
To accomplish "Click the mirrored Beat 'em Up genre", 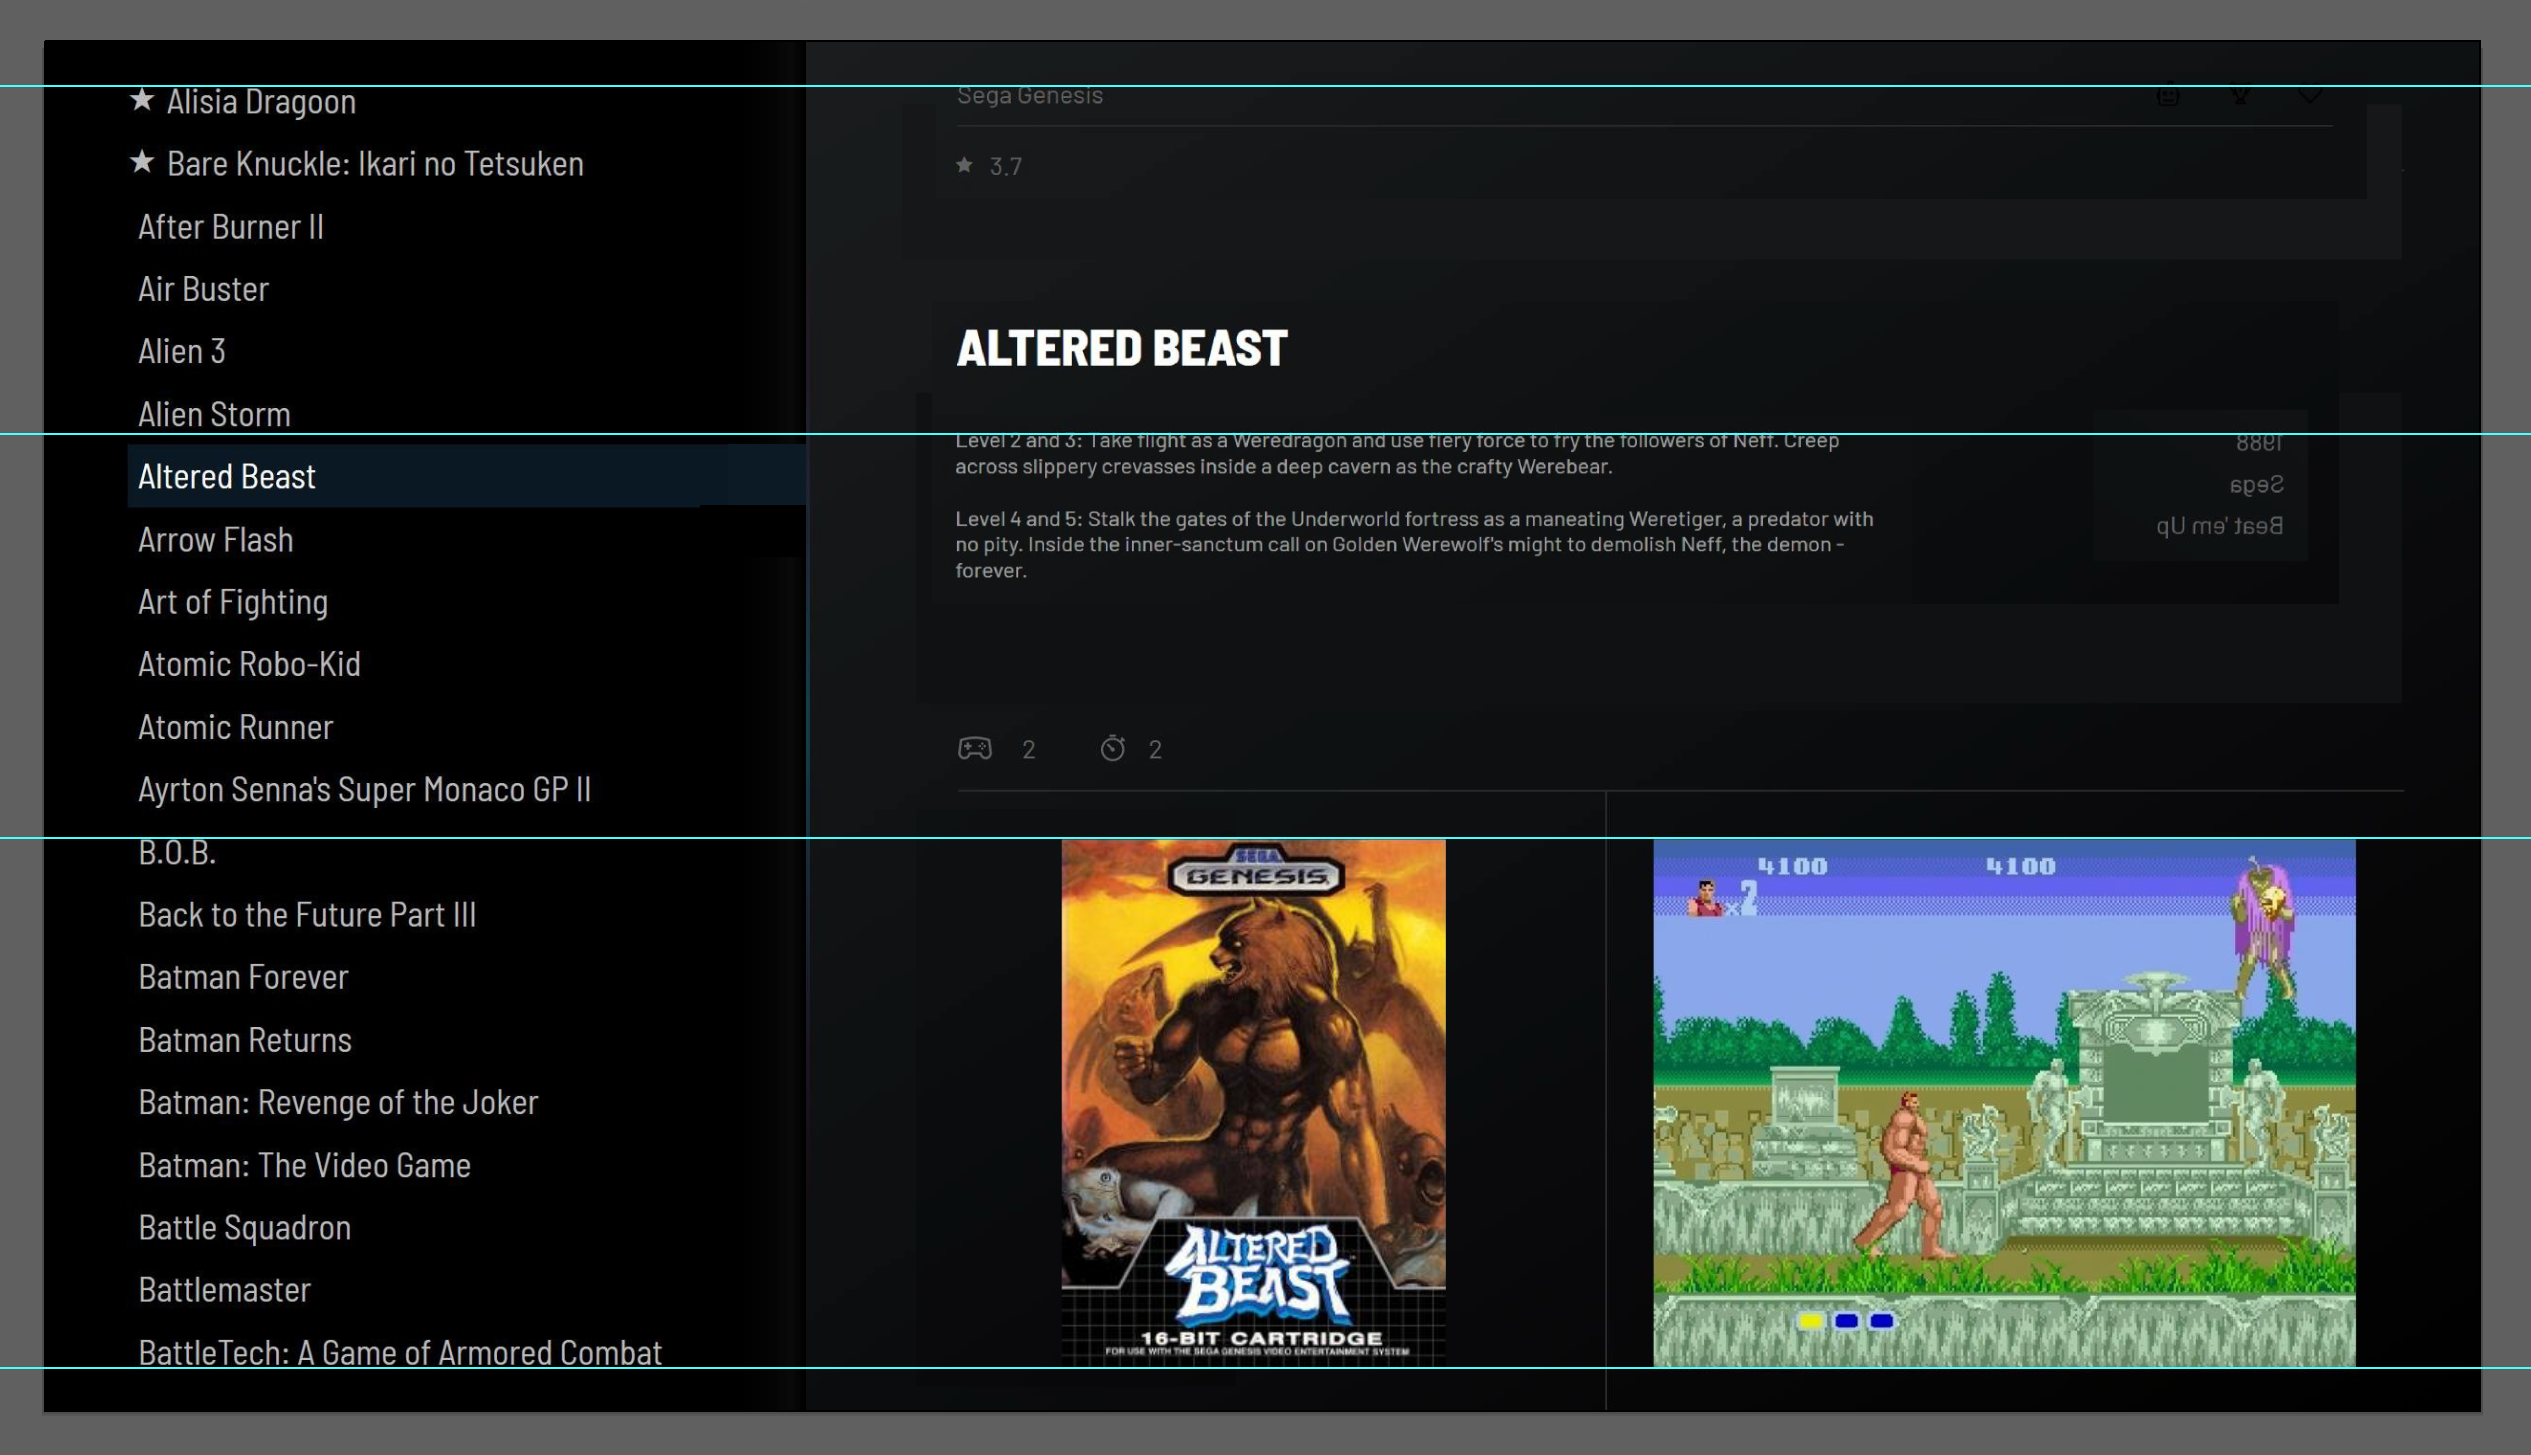I will coord(2220,526).
